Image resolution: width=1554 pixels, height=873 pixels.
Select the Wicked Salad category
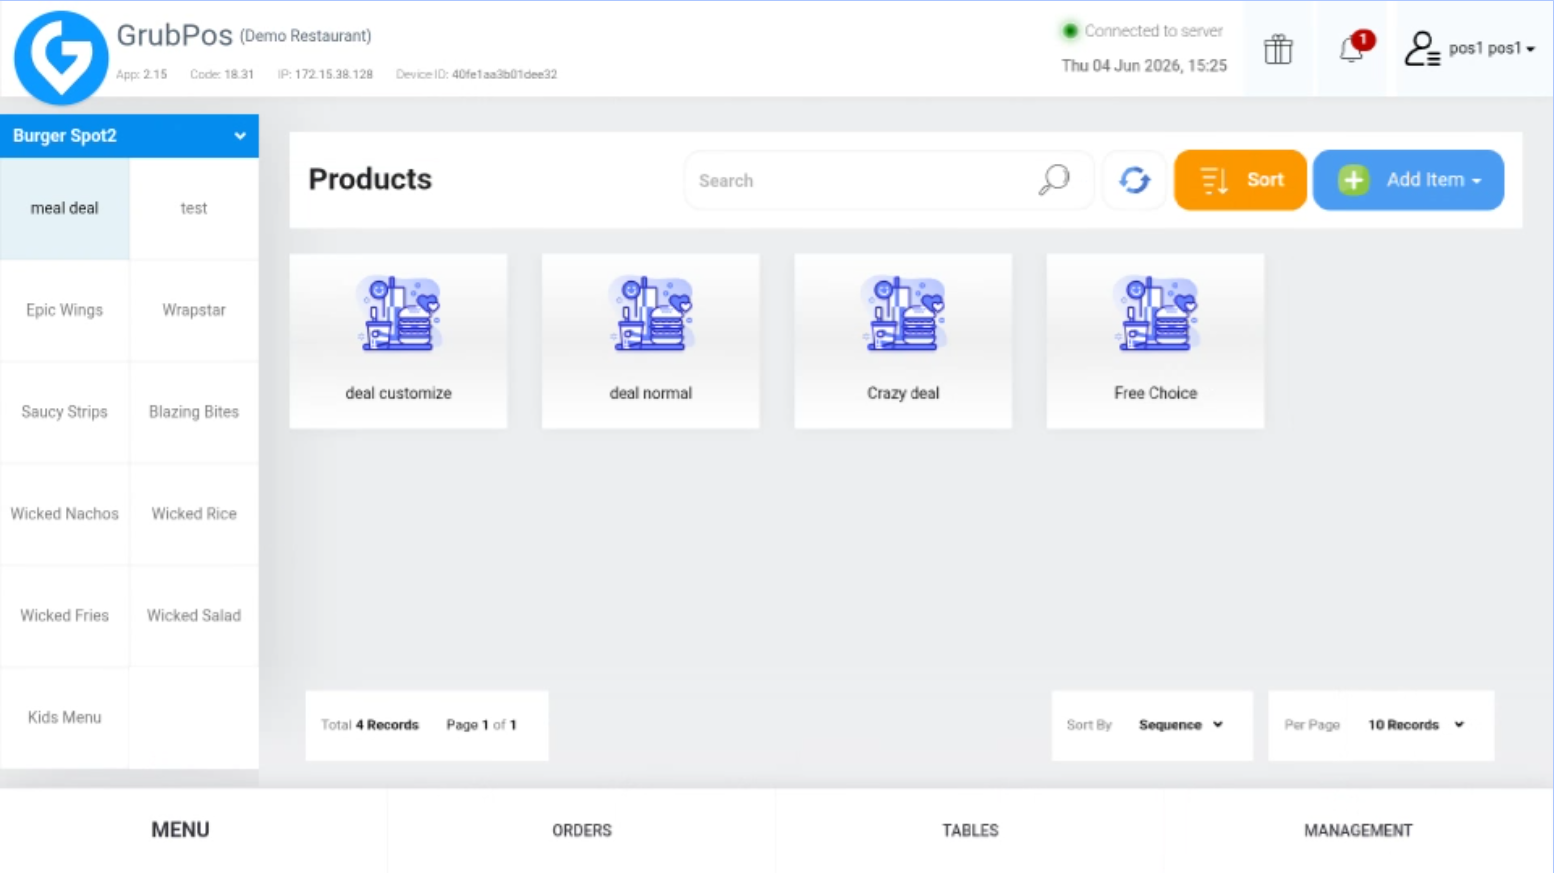point(194,616)
